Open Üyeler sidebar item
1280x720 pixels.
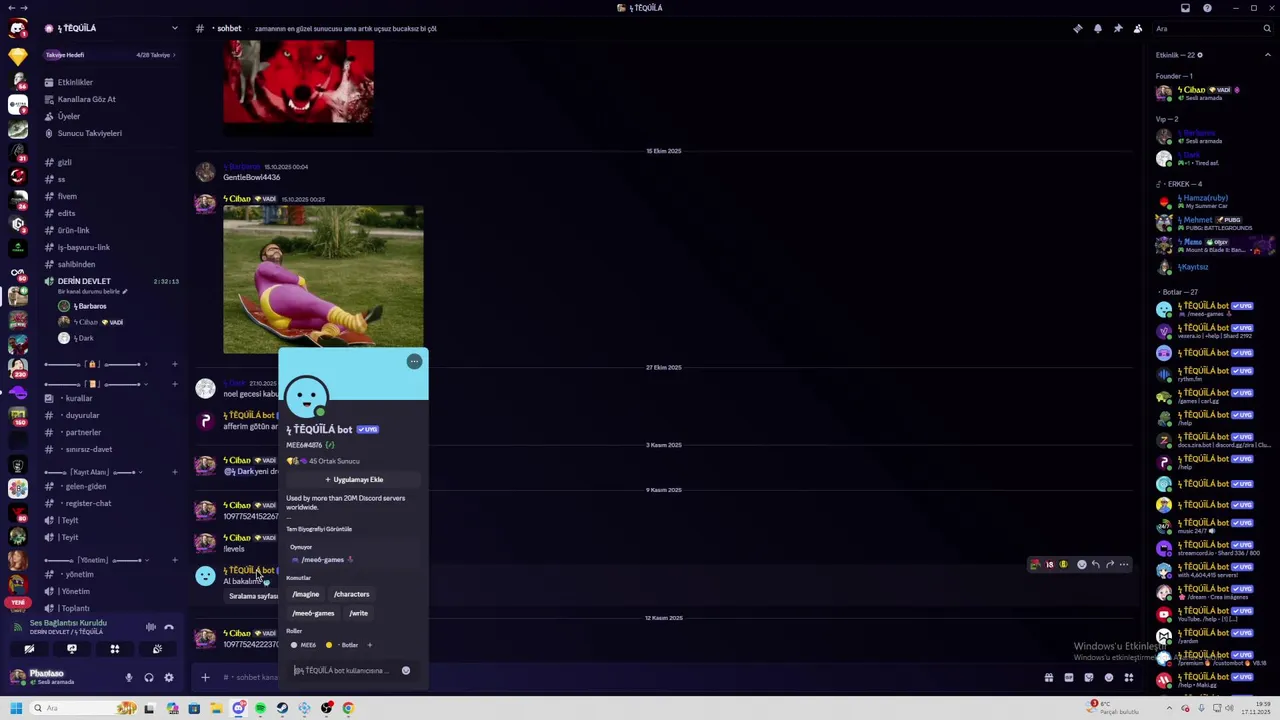click(x=110, y=116)
